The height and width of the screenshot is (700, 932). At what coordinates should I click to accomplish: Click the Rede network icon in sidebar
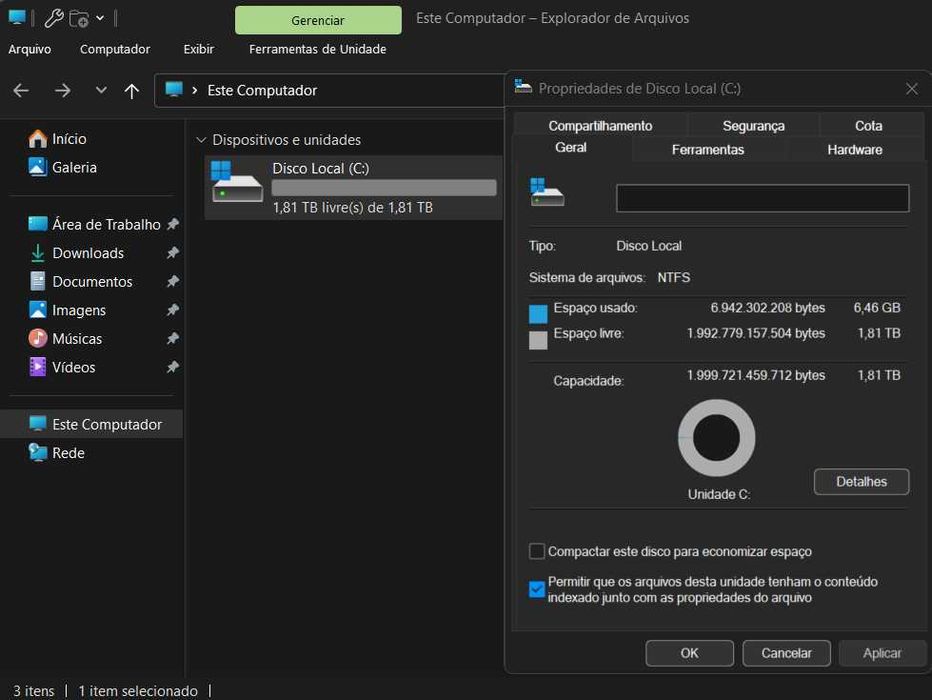(x=37, y=453)
